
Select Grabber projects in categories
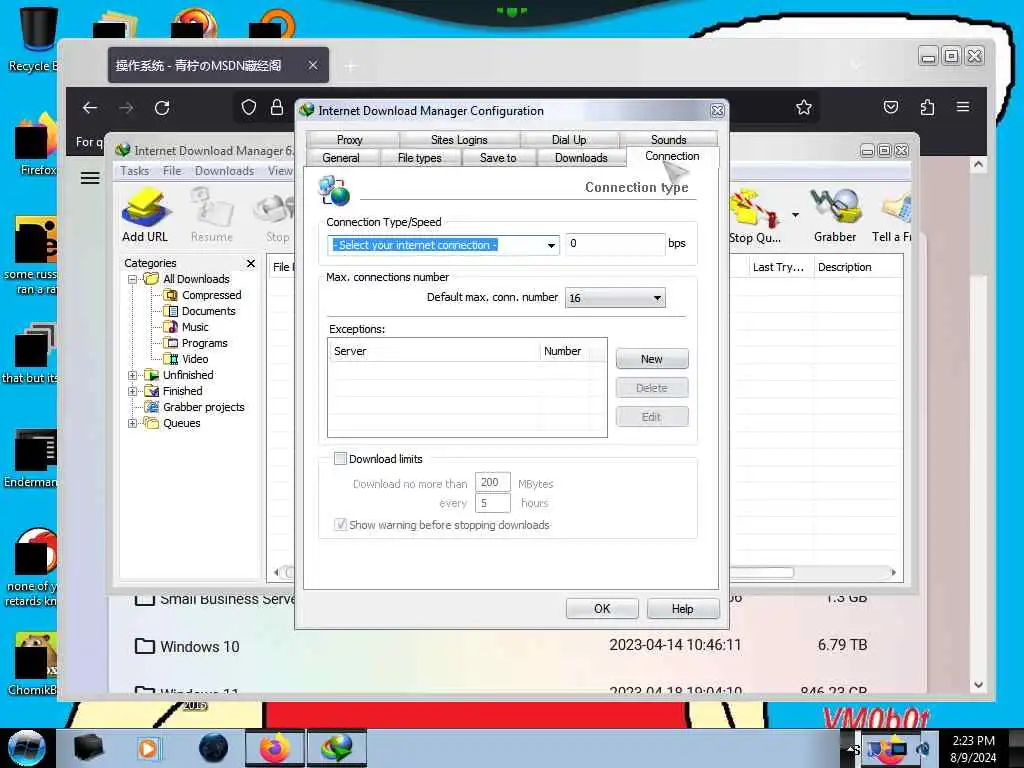(203, 407)
